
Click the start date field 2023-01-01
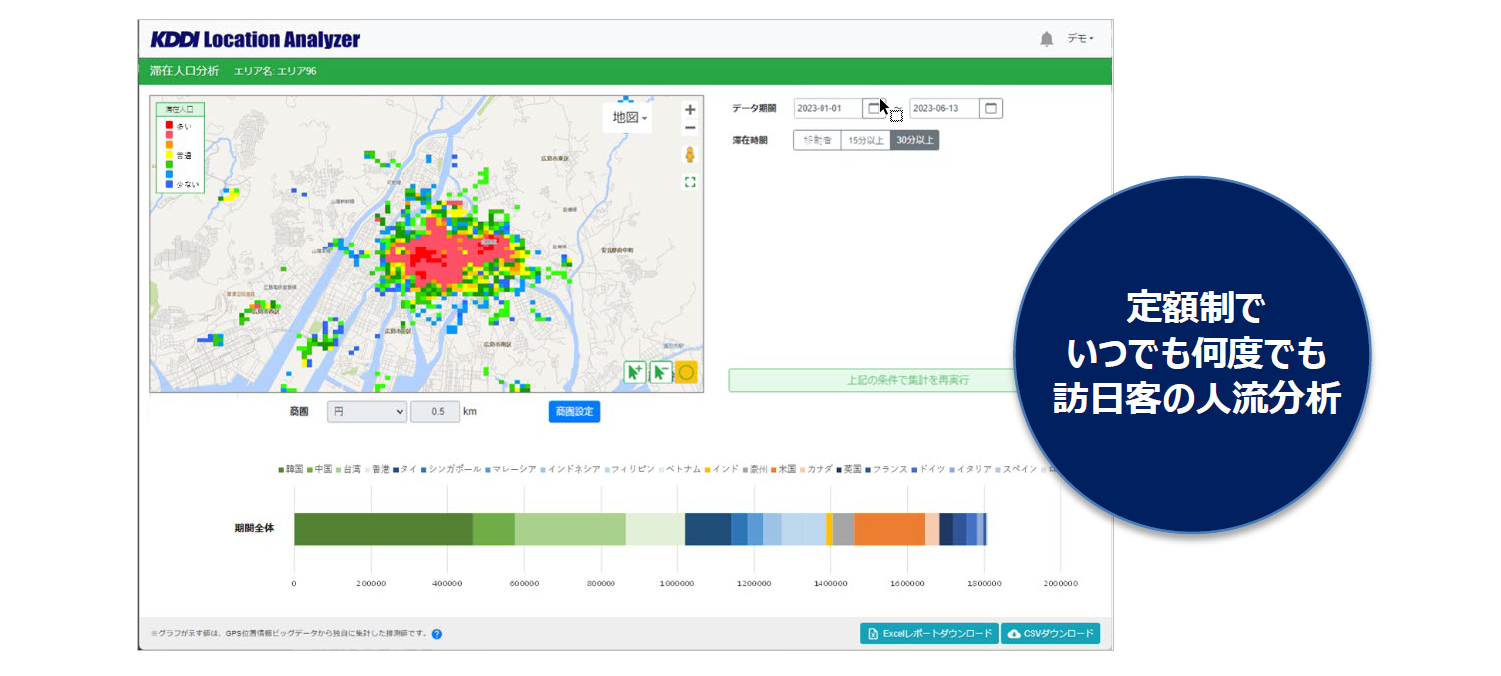click(x=829, y=108)
